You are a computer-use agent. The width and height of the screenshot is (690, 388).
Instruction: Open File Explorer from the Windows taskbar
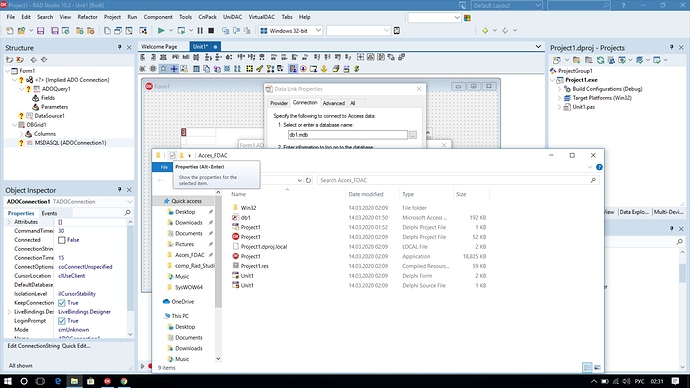click(74, 381)
